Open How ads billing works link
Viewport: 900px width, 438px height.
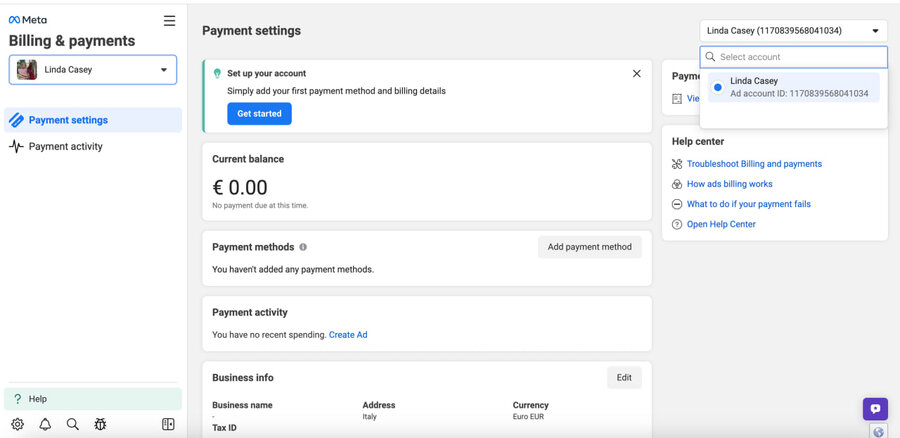[730, 184]
